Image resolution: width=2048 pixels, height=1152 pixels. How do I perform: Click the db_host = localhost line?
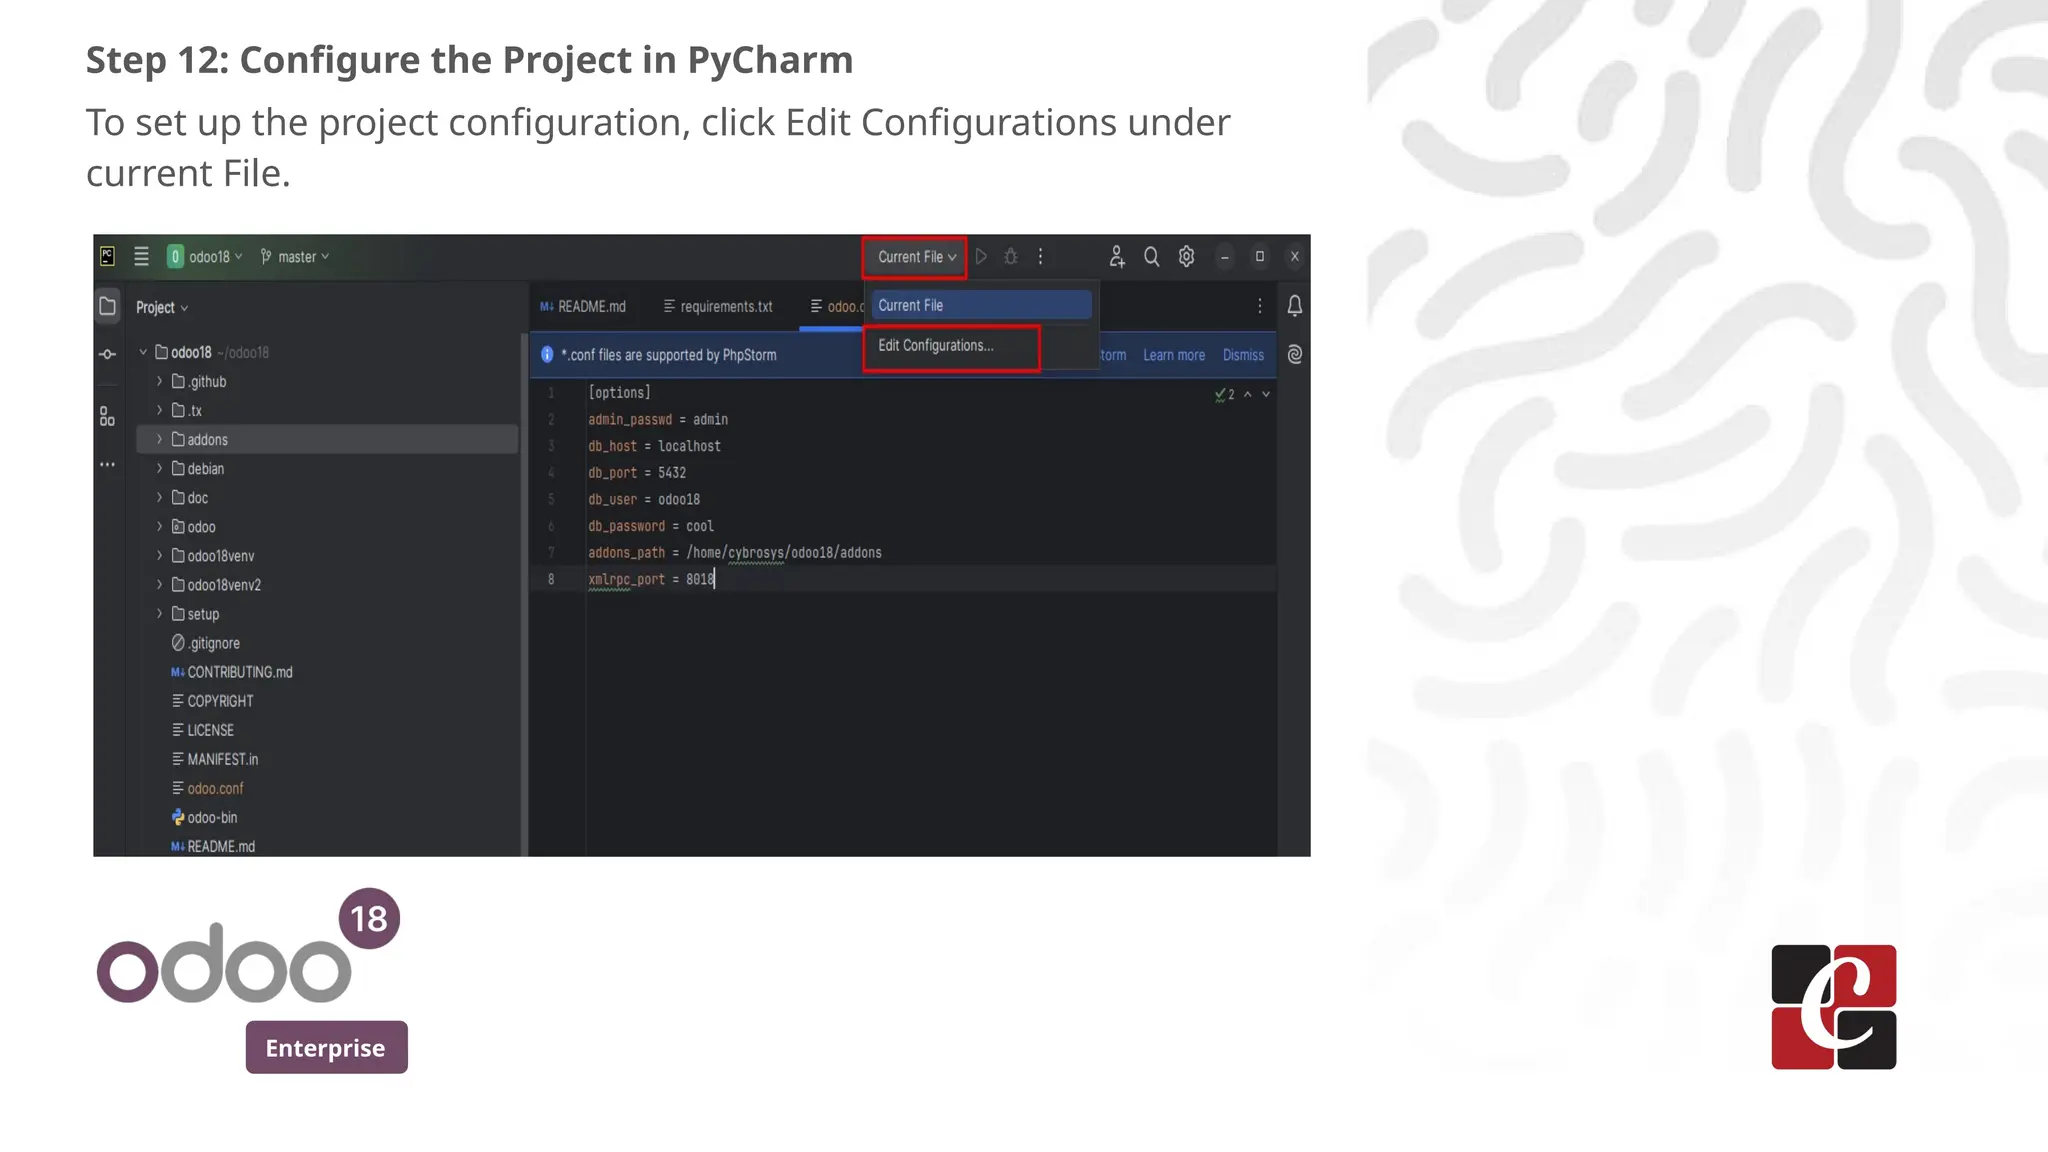[x=654, y=446]
